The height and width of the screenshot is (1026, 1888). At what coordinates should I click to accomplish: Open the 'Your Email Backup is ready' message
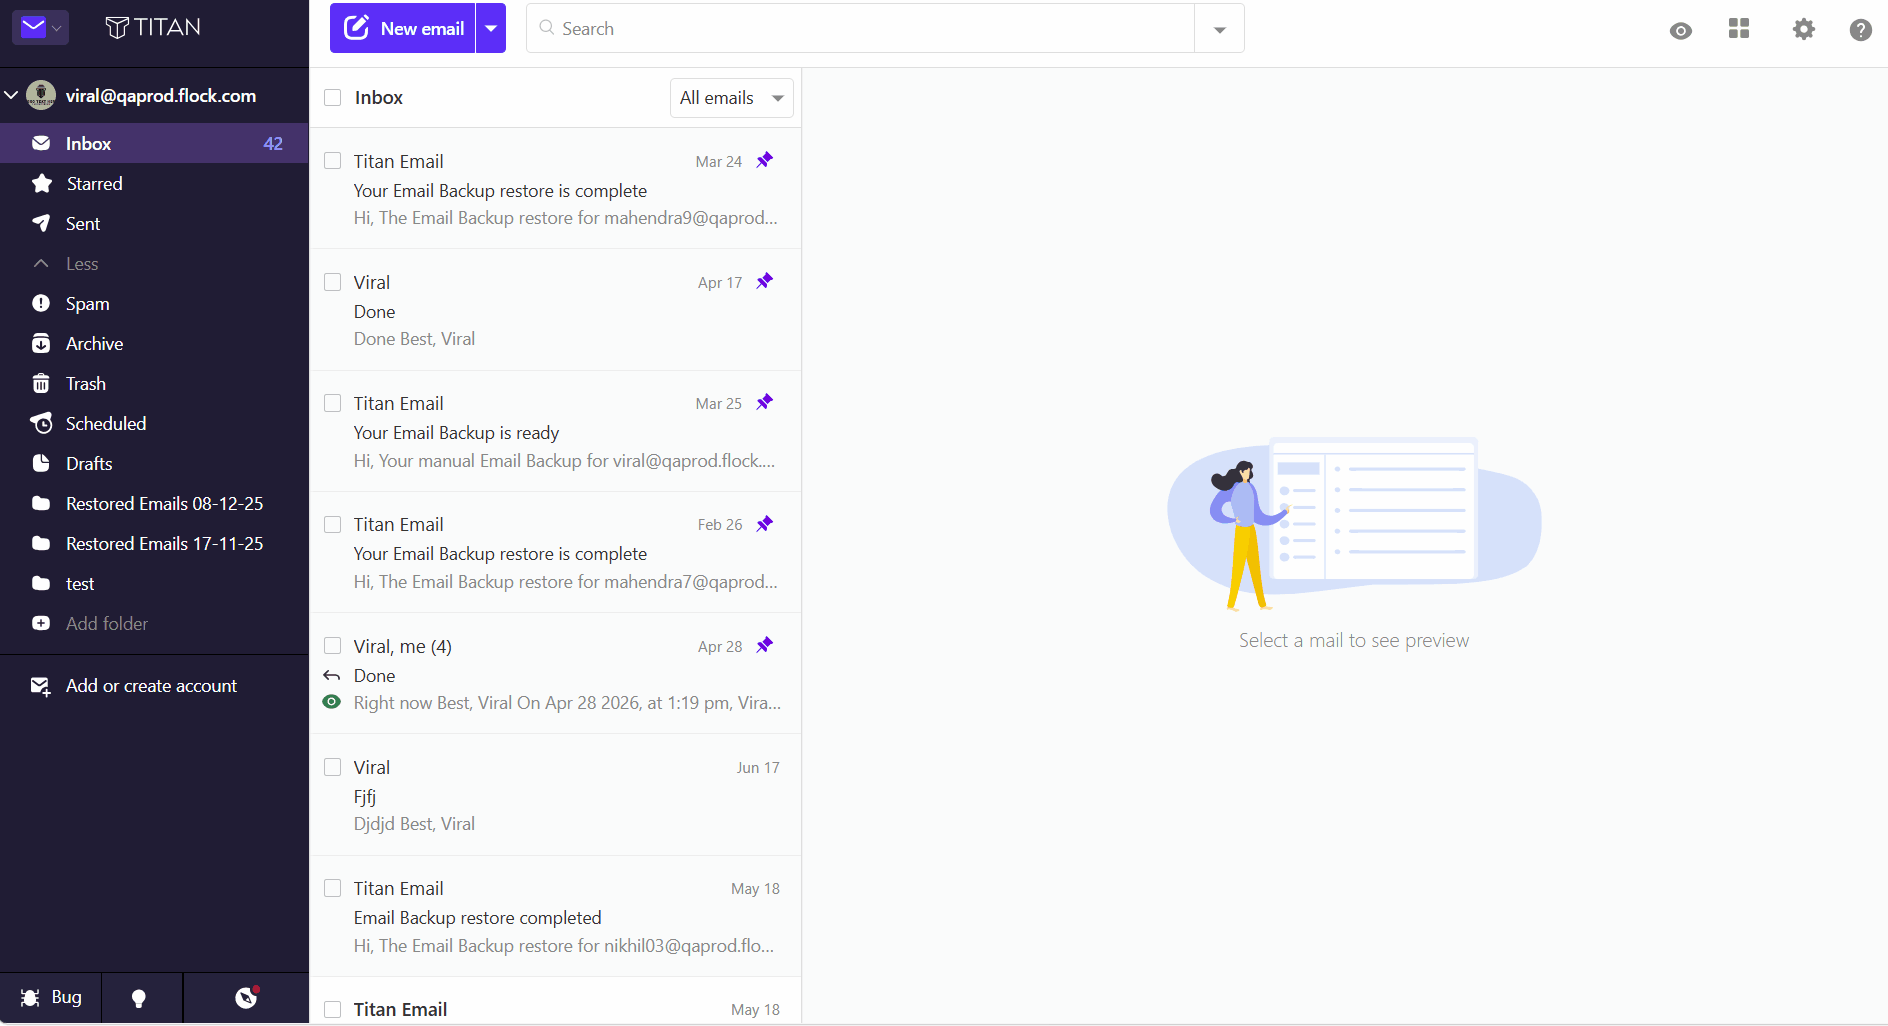pyautogui.click(x=556, y=431)
